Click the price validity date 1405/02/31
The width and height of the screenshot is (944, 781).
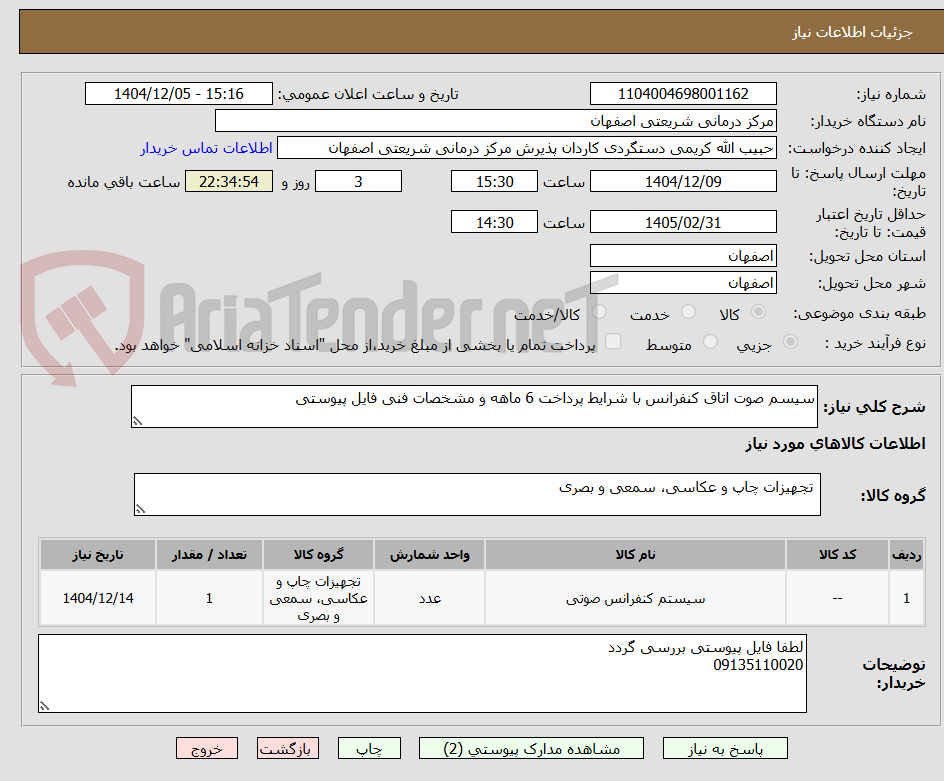pos(683,222)
